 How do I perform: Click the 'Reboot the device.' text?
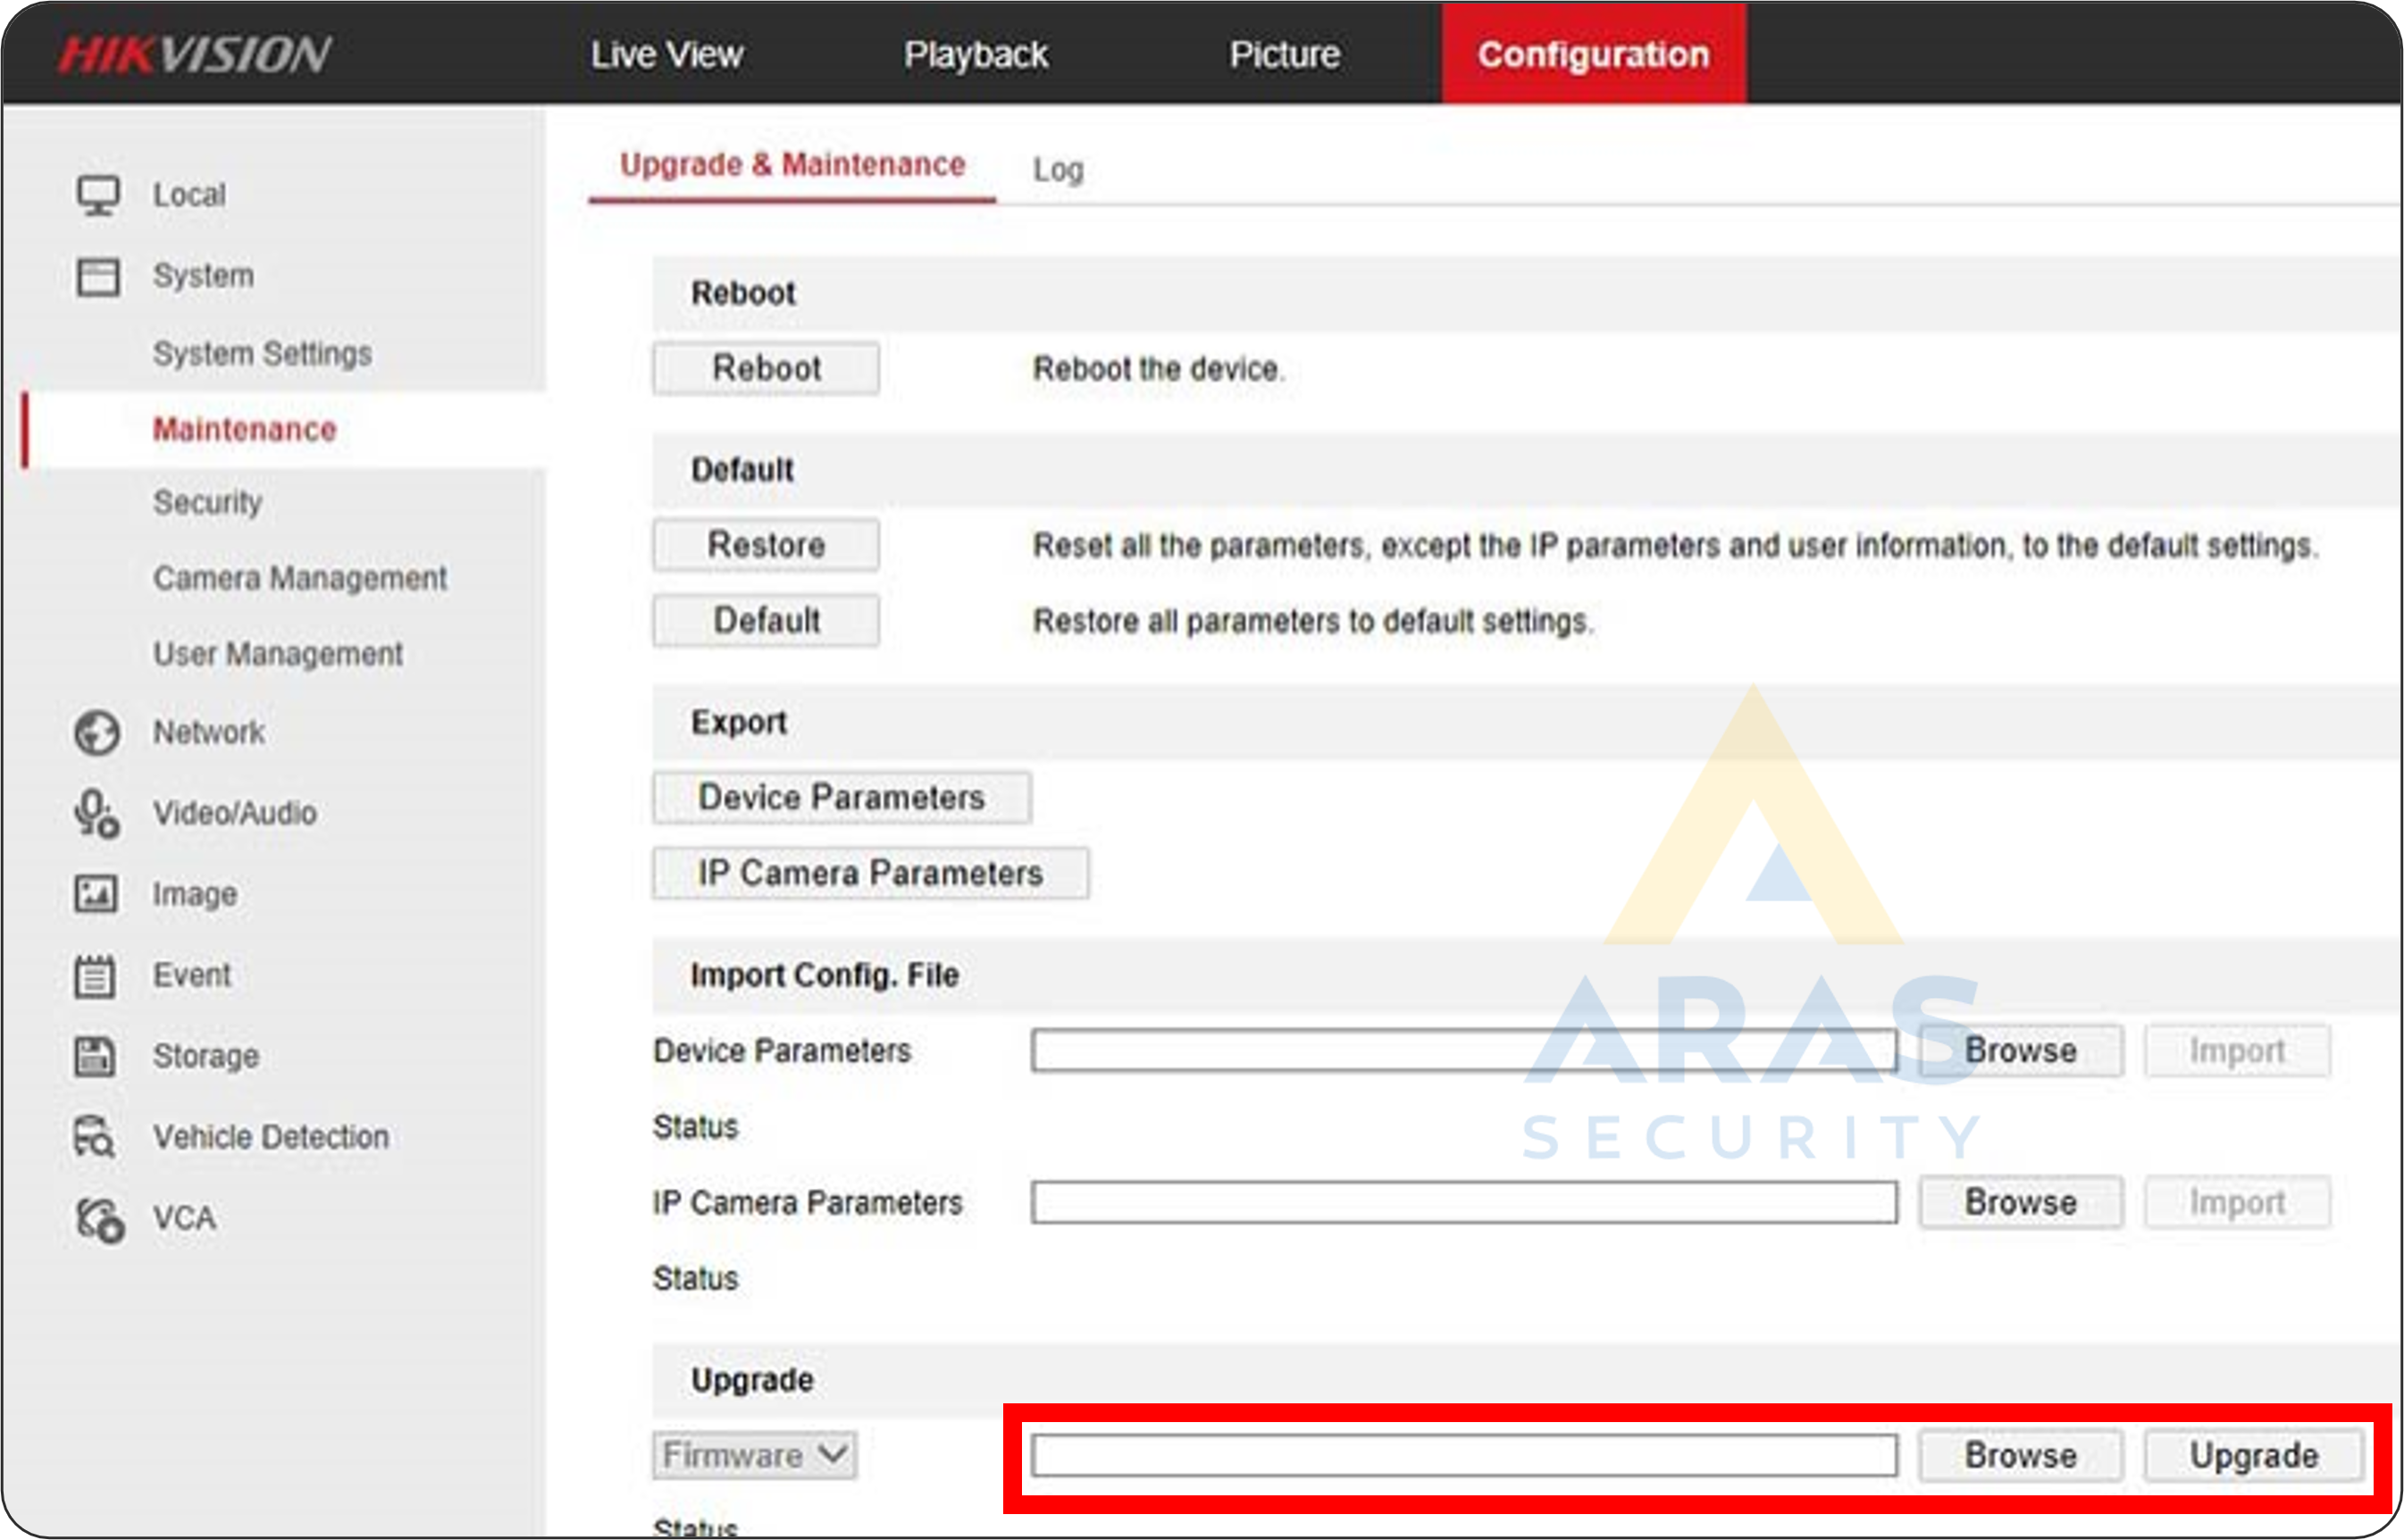tap(1158, 369)
